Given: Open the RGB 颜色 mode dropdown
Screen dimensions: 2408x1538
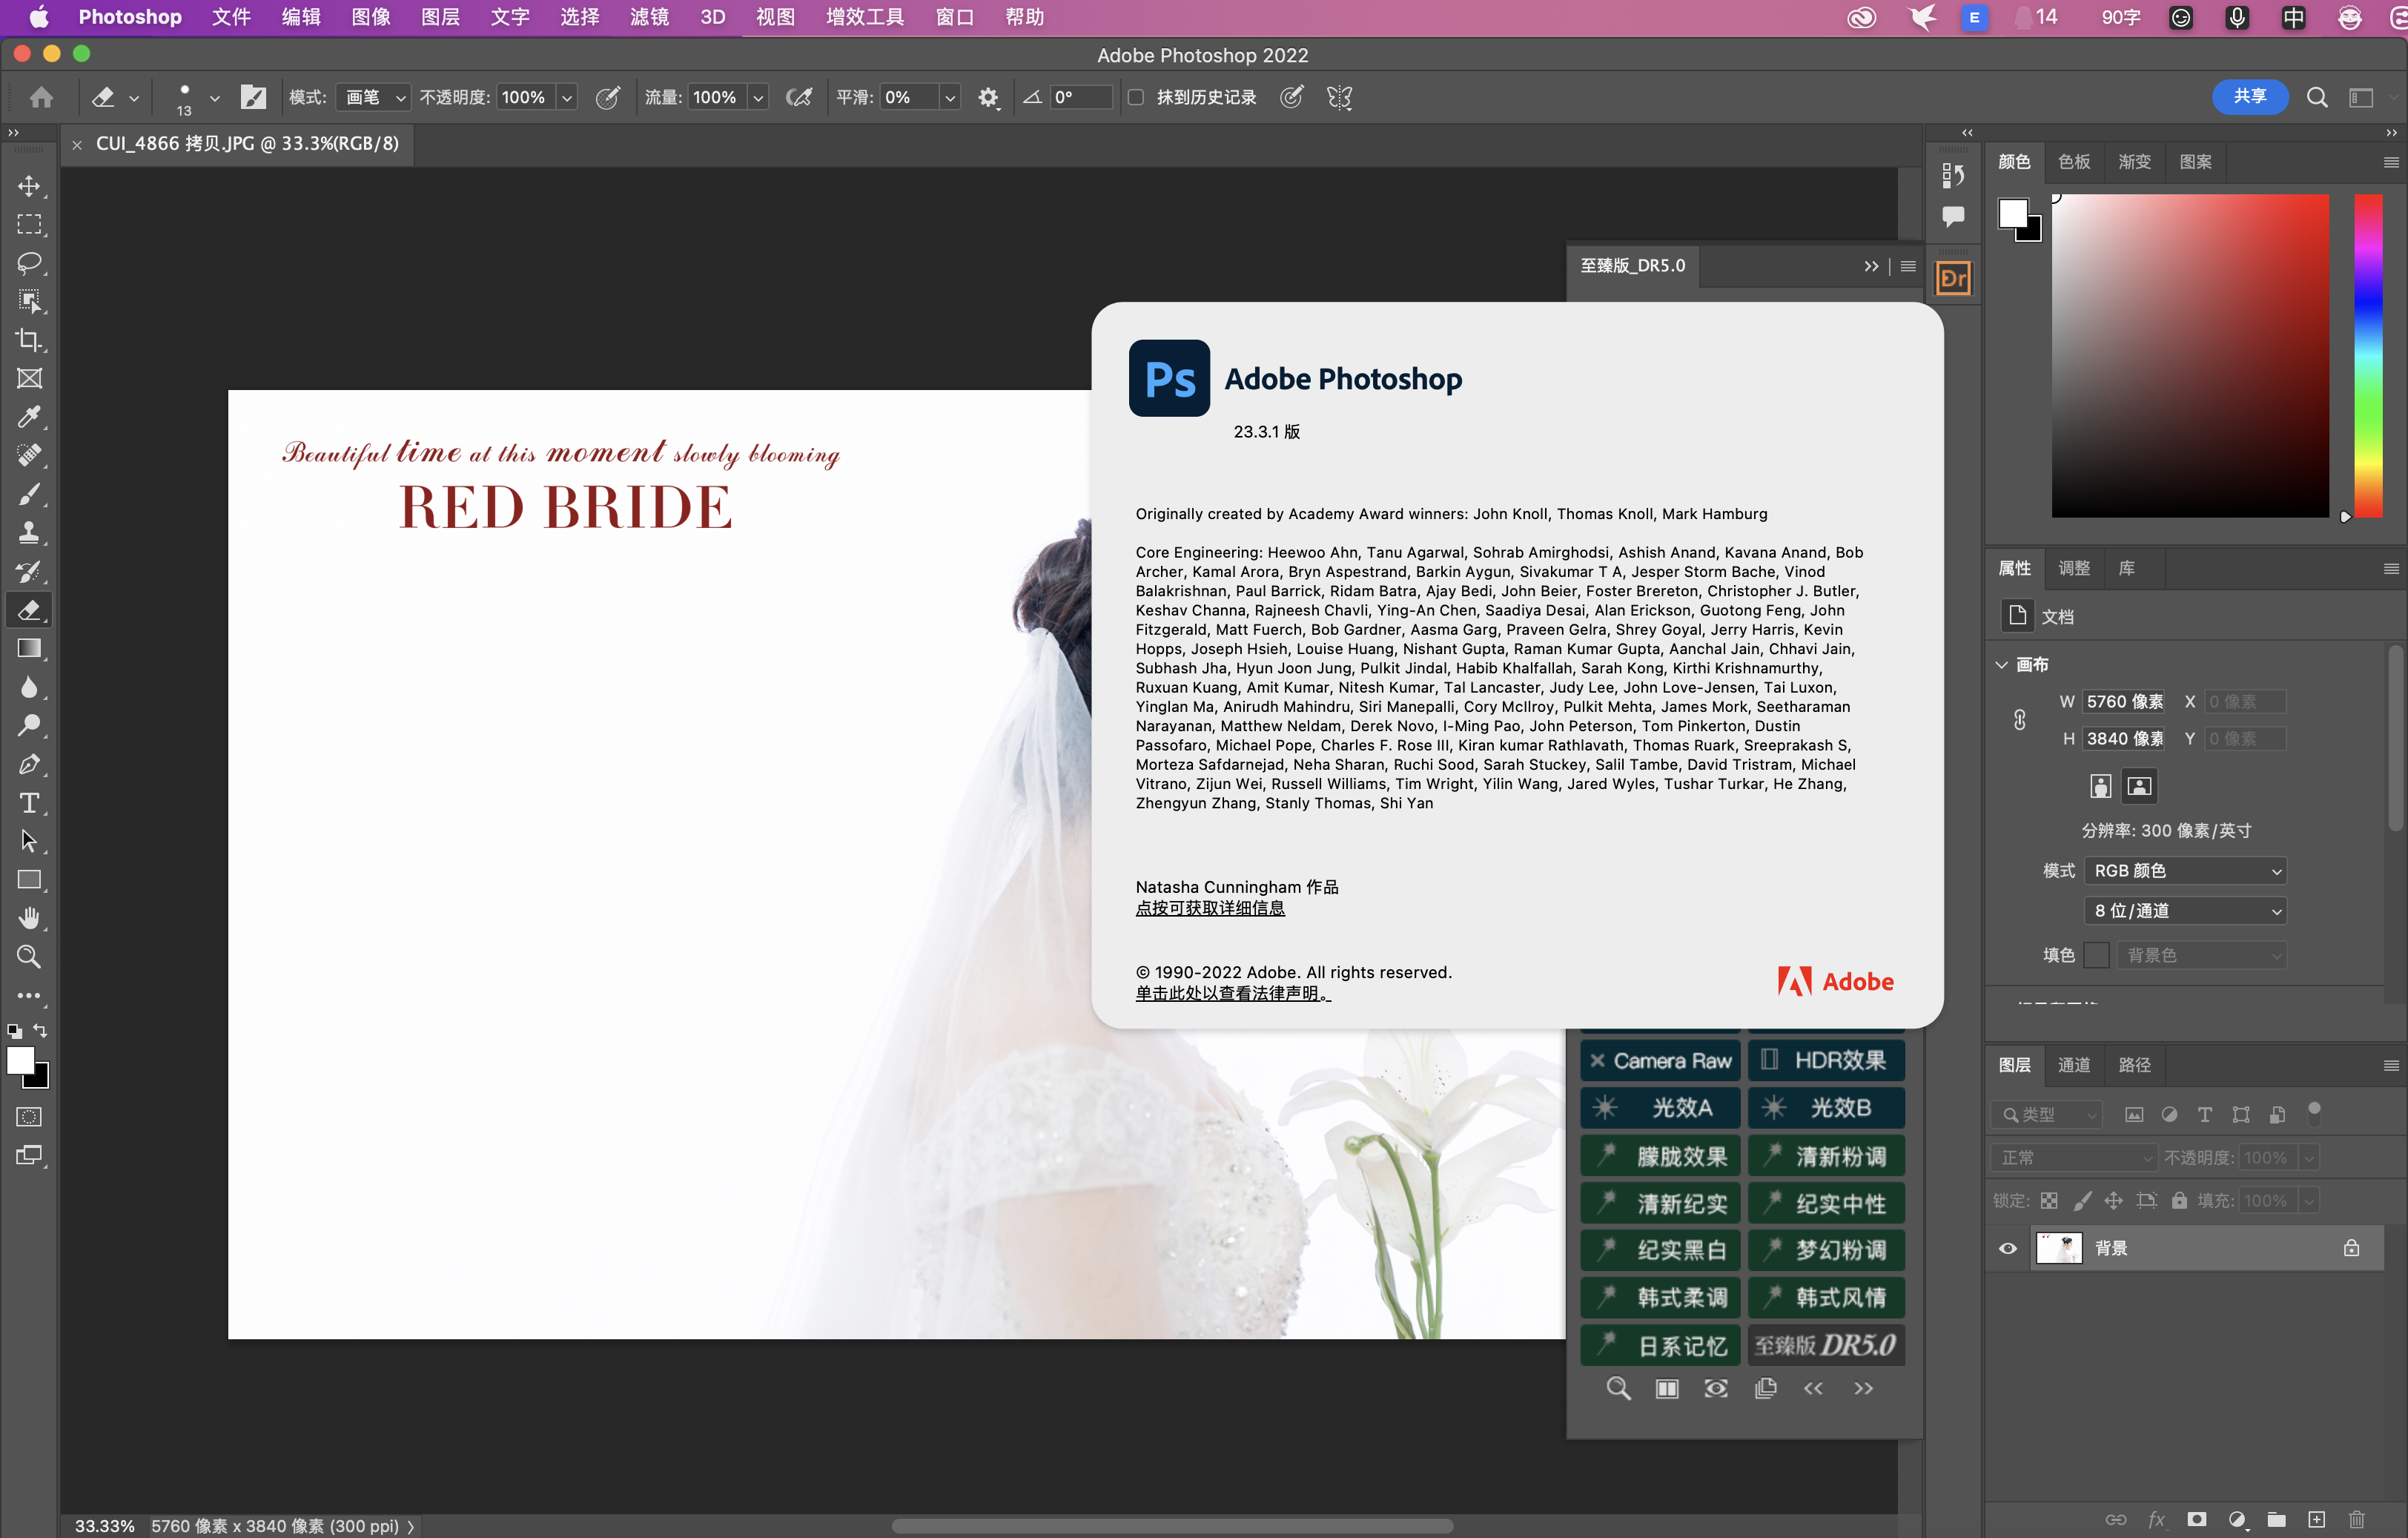Looking at the screenshot, I should pos(2185,870).
